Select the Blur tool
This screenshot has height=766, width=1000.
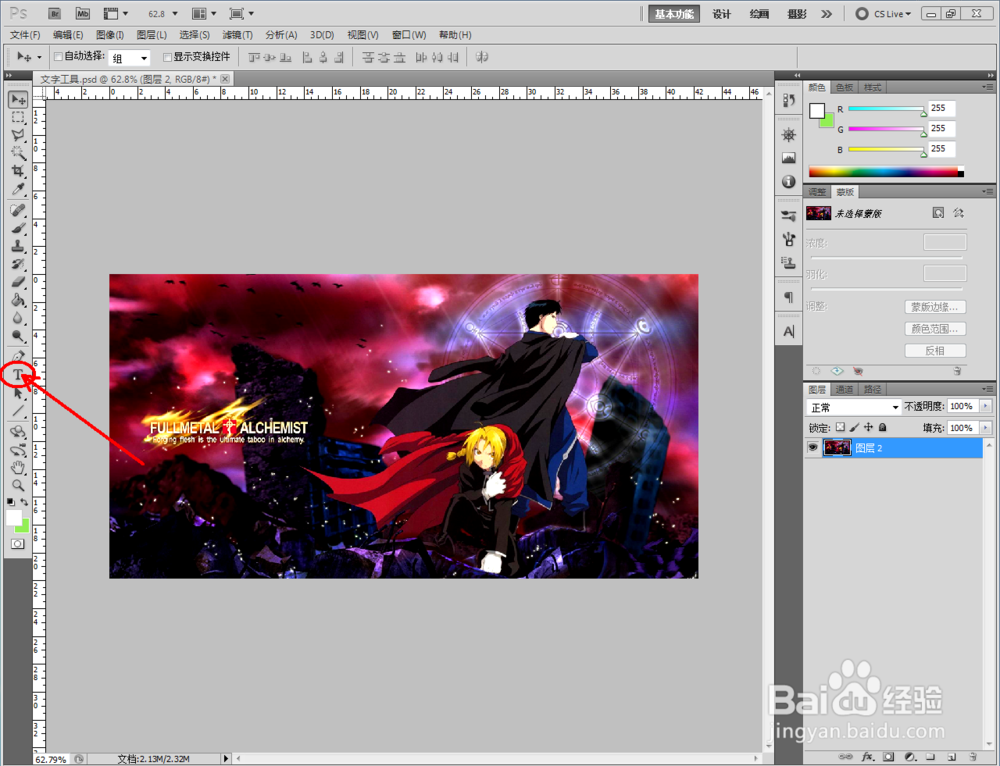tap(18, 318)
